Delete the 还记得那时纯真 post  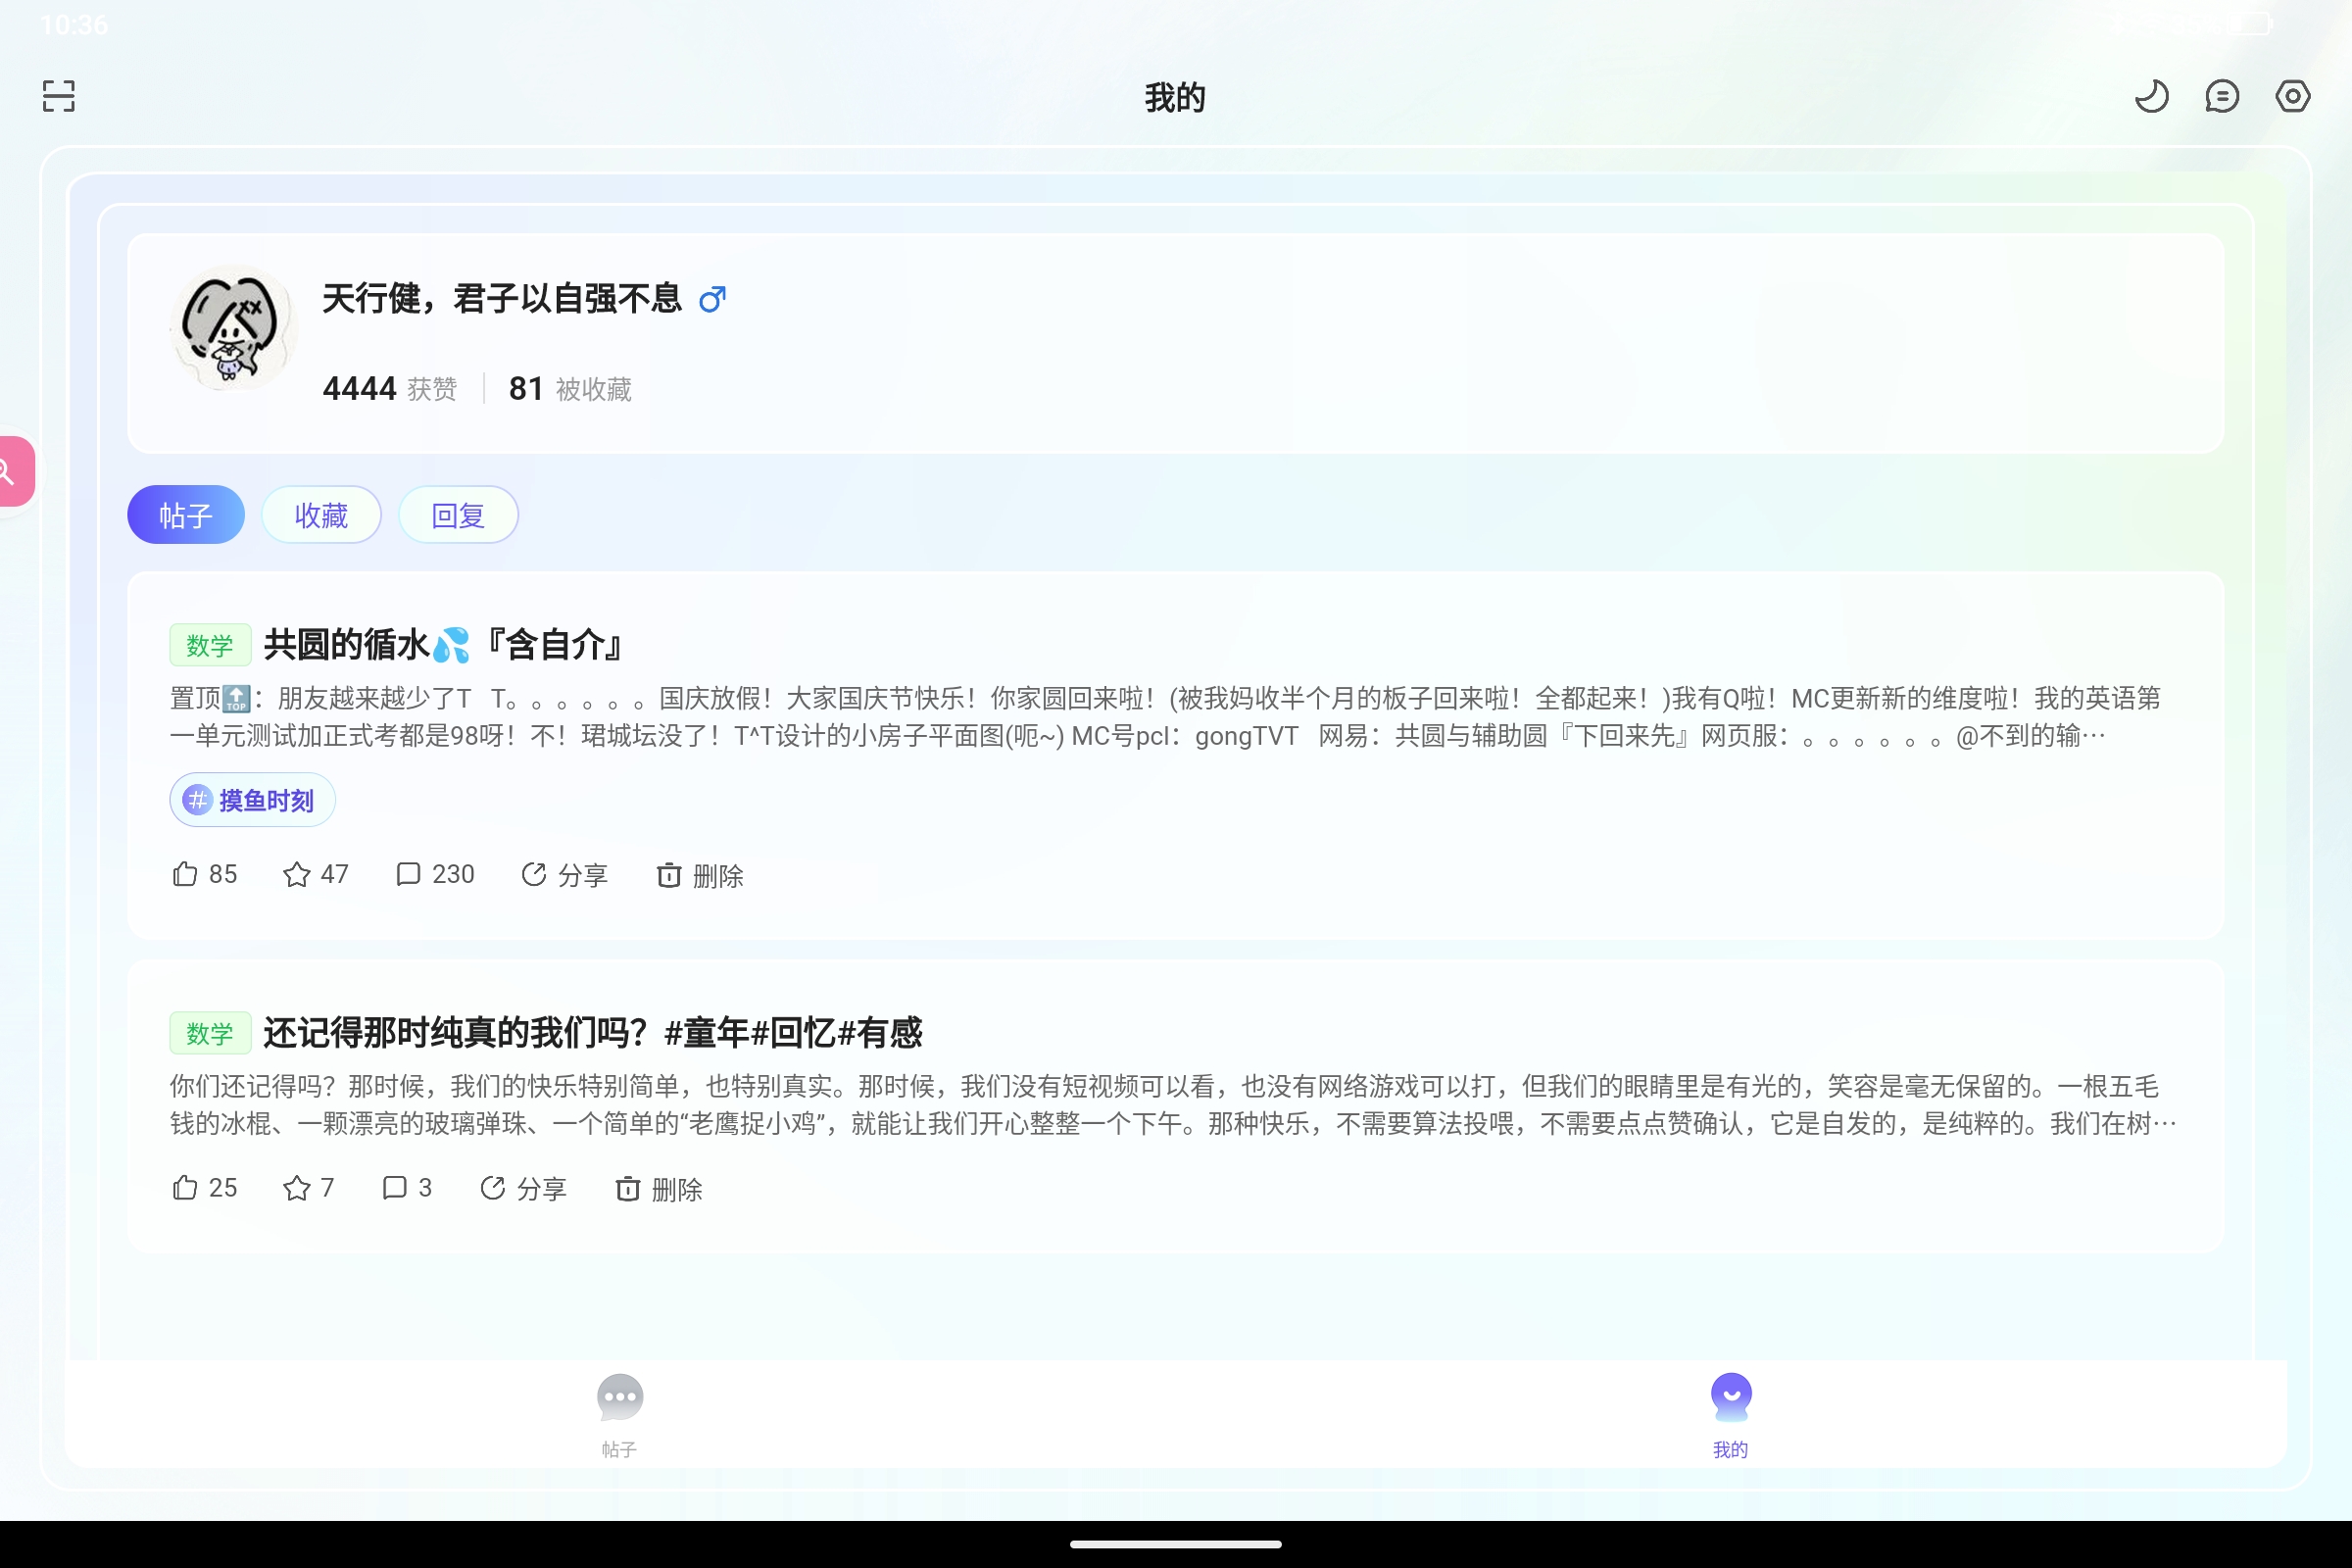(659, 1188)
